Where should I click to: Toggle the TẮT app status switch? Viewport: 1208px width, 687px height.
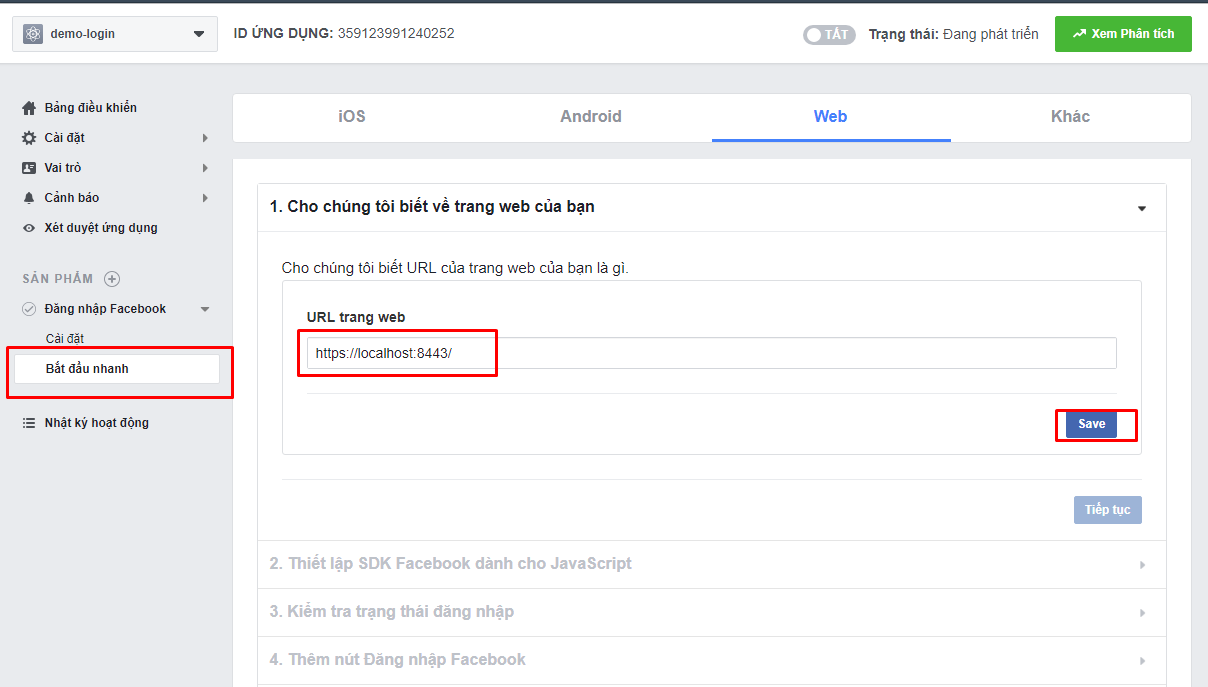(x=829, y=35)
